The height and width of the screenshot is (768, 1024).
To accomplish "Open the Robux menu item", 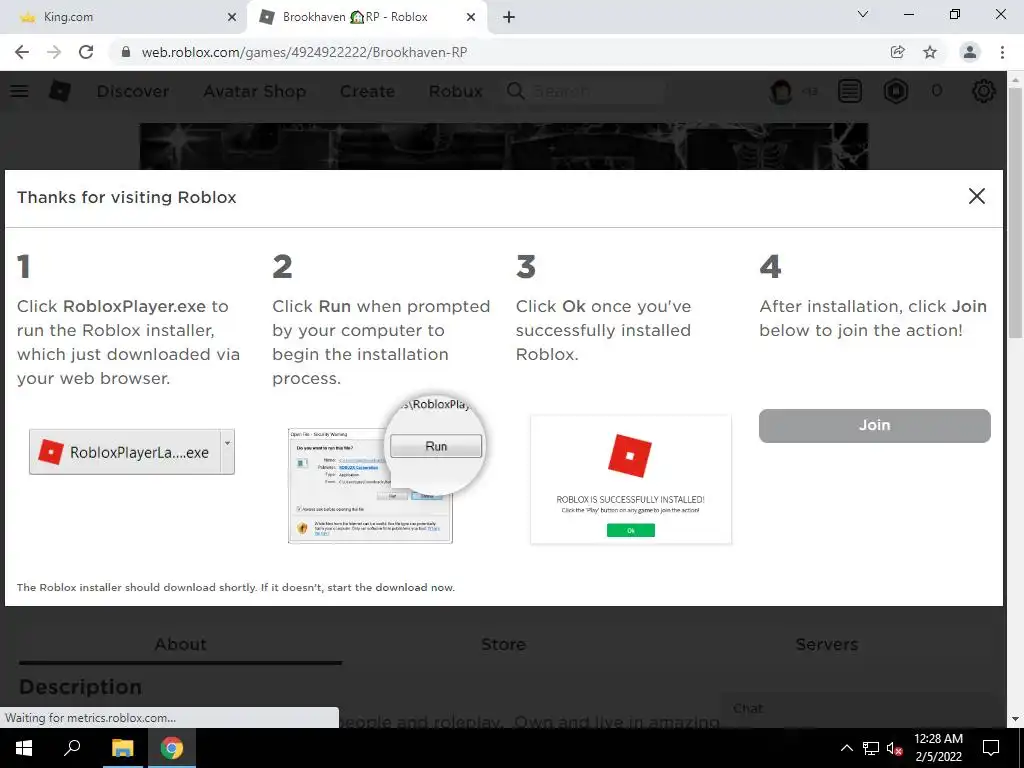I will pyautogui.click(x=455, y=91).
